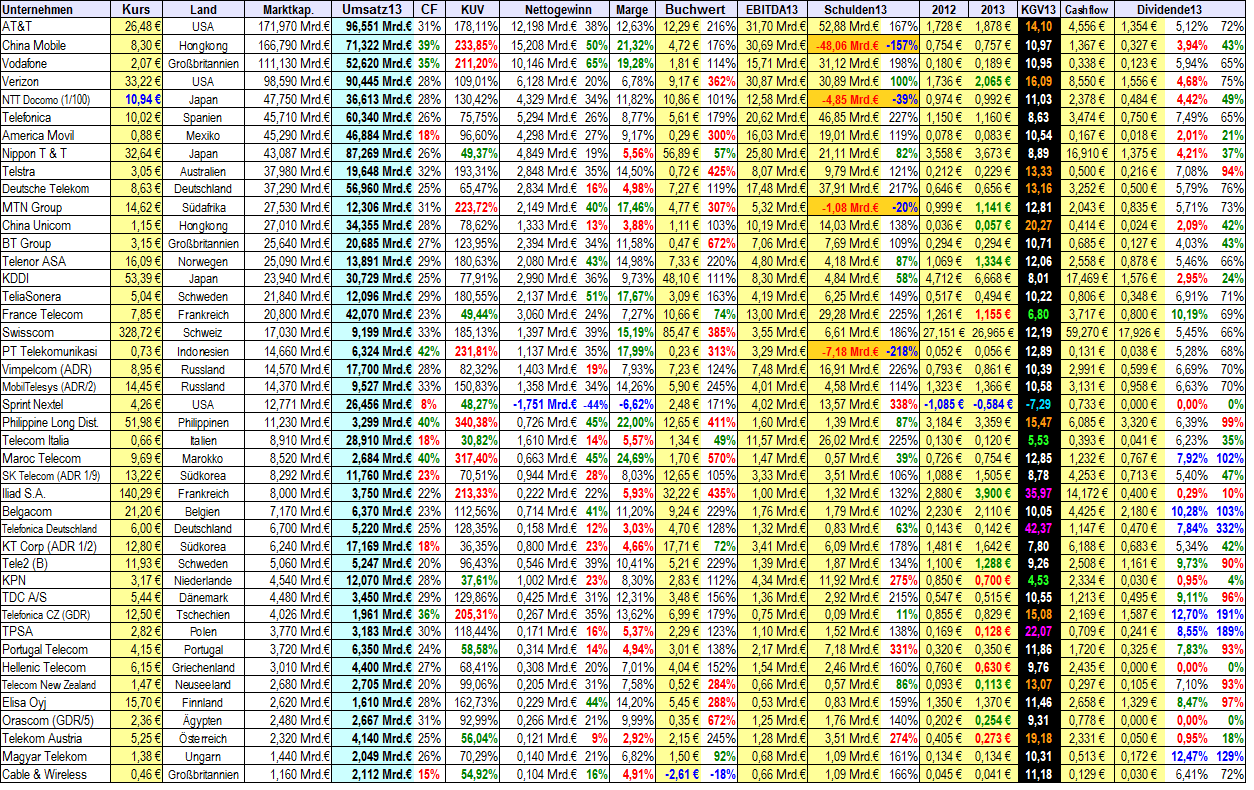Click the Indonesien country cell

click(203, 352)
